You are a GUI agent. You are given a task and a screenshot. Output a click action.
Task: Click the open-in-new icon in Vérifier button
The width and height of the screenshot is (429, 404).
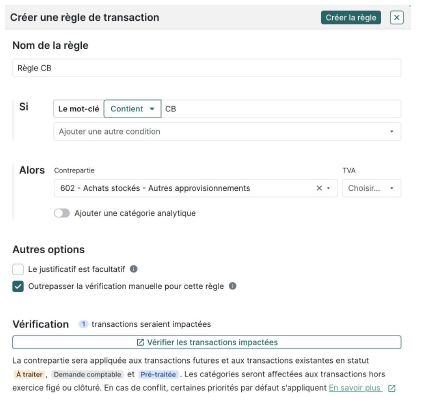[140, 342]
